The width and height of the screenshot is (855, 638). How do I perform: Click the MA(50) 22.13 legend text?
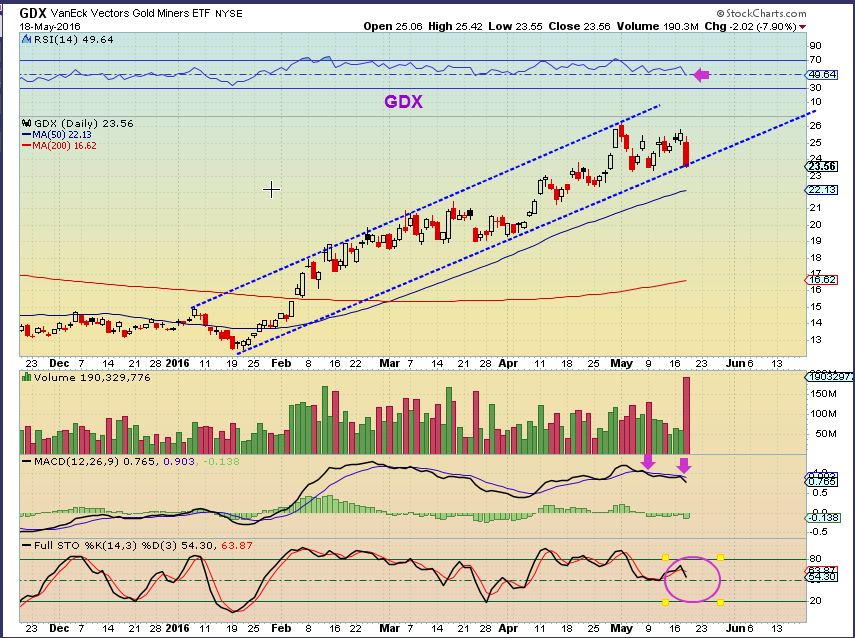(x=62, y=134)
